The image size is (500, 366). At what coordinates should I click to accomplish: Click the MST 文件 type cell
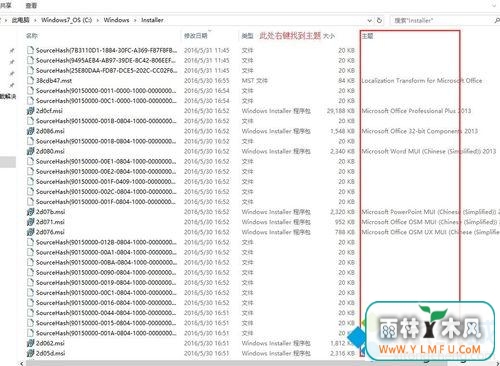pos(255,80)
